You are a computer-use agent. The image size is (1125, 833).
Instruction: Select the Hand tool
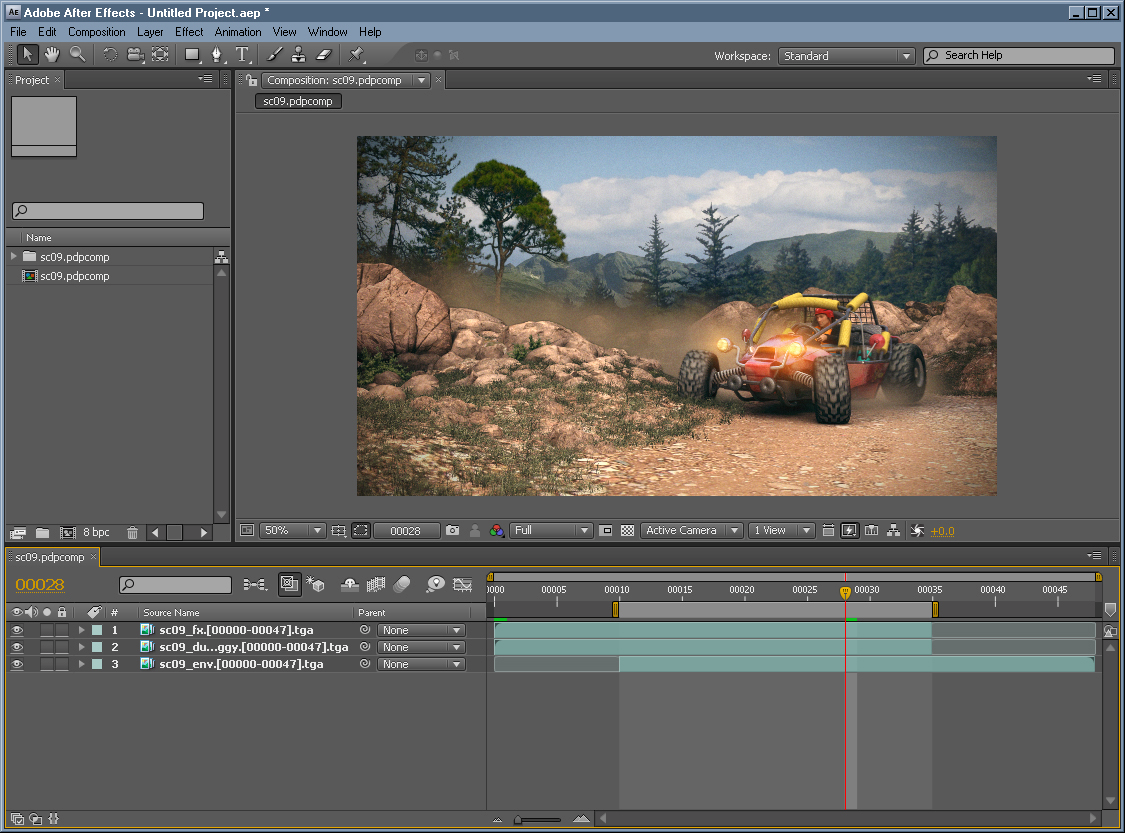point(52,55)
